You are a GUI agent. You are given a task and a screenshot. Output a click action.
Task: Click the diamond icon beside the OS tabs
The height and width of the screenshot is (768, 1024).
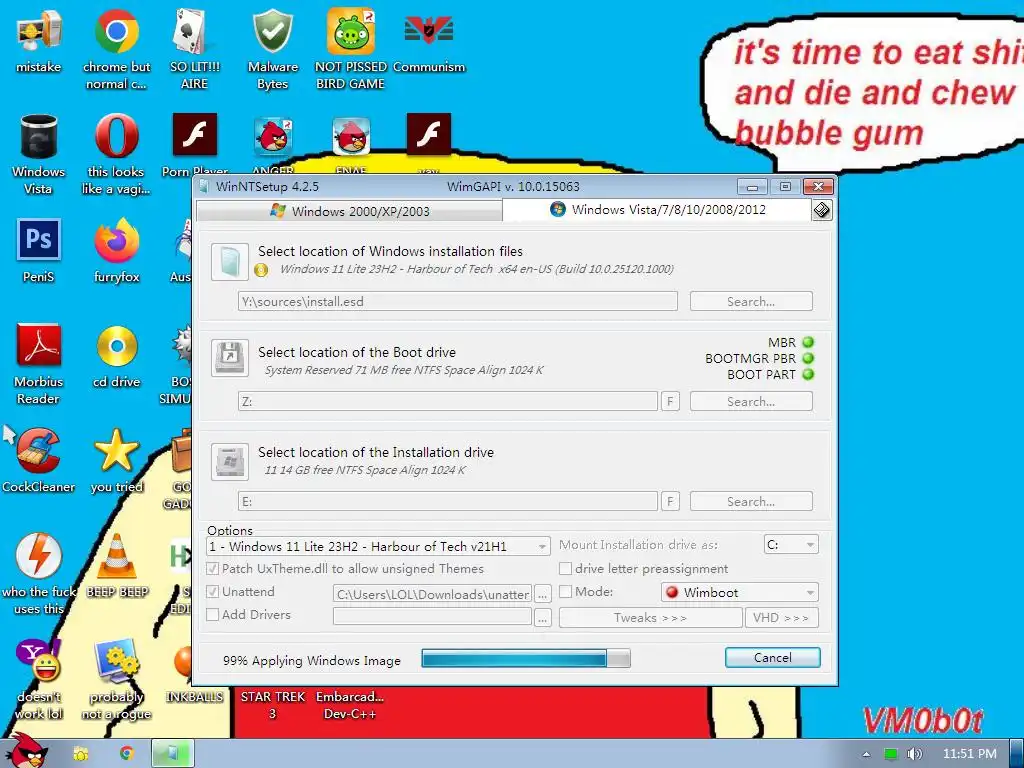pyautogui.click(x=822, y=210)
